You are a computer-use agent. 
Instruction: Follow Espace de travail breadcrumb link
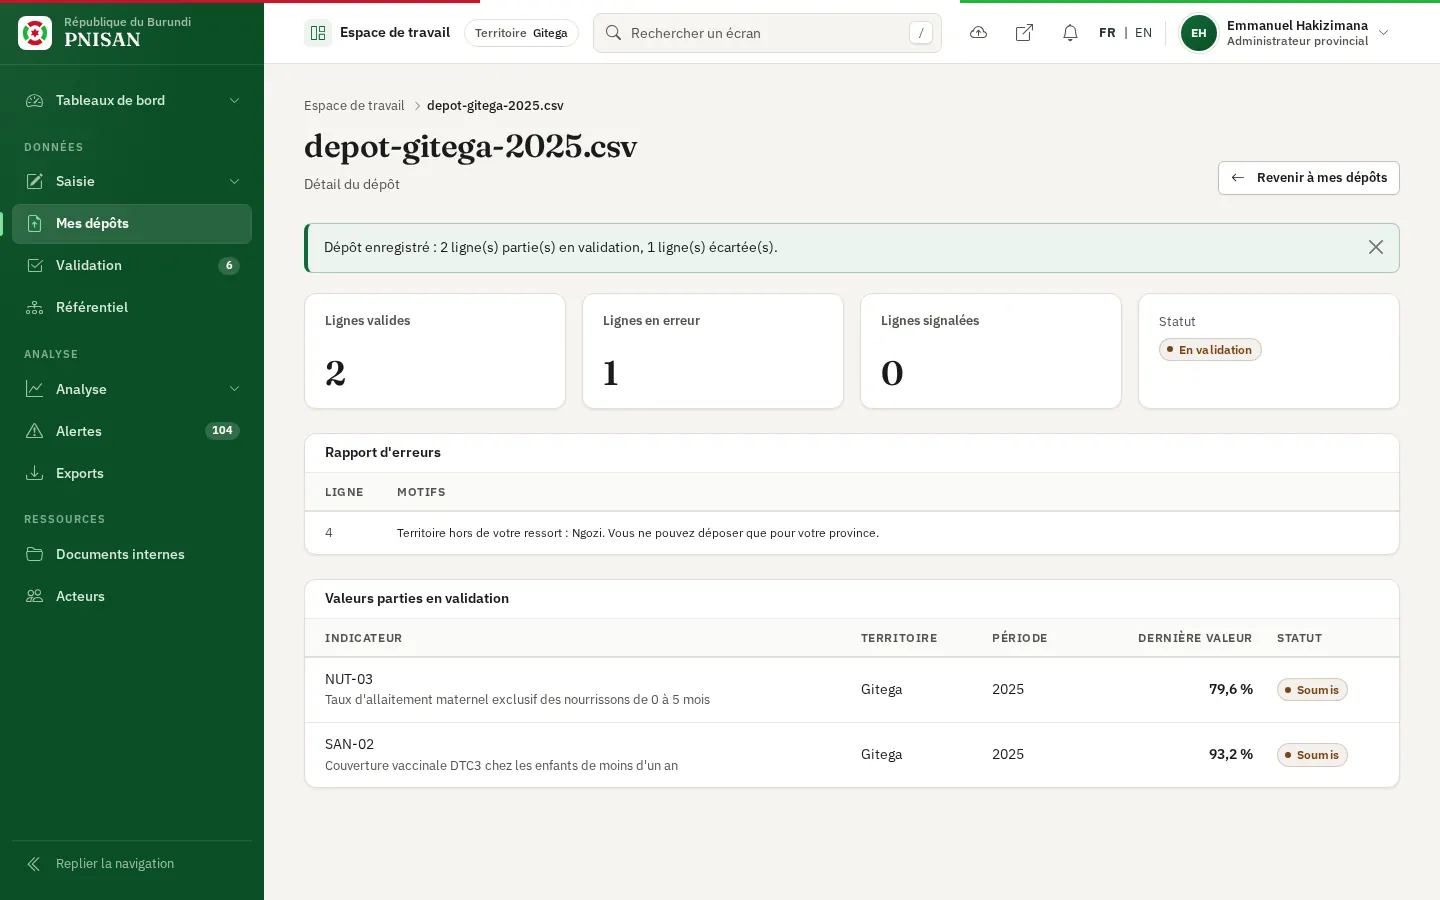click(x=354, y=106)
